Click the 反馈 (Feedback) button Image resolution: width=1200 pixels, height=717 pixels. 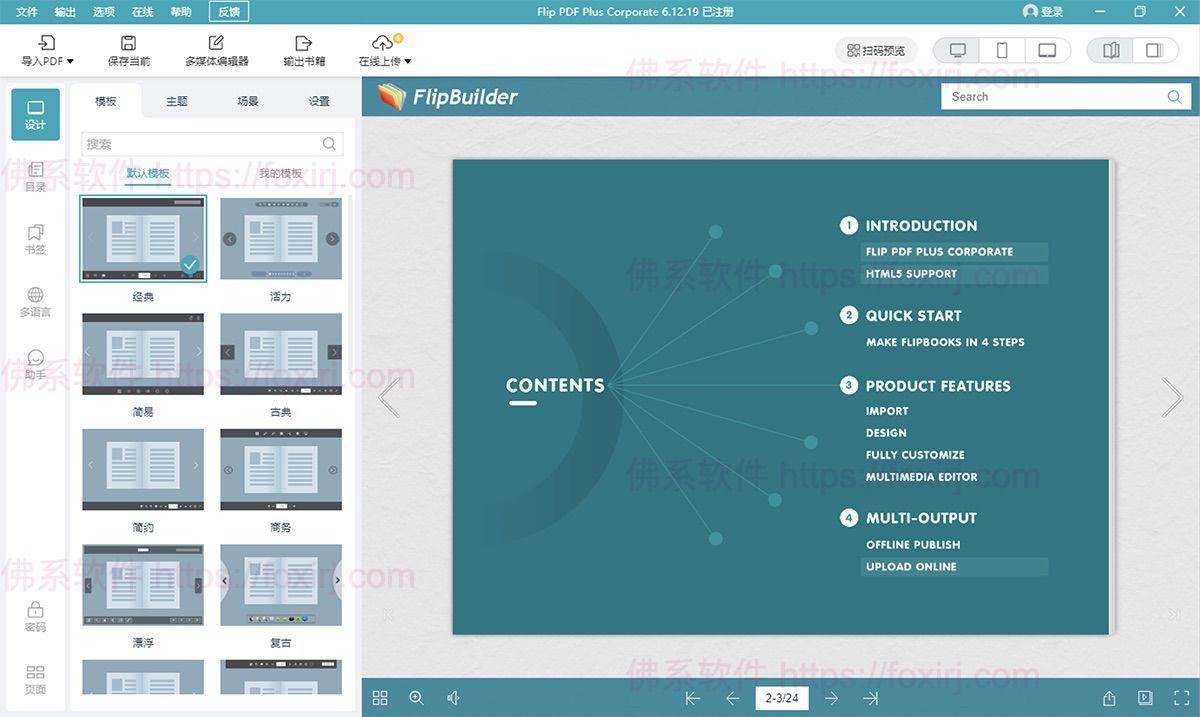tap(228, 12)
